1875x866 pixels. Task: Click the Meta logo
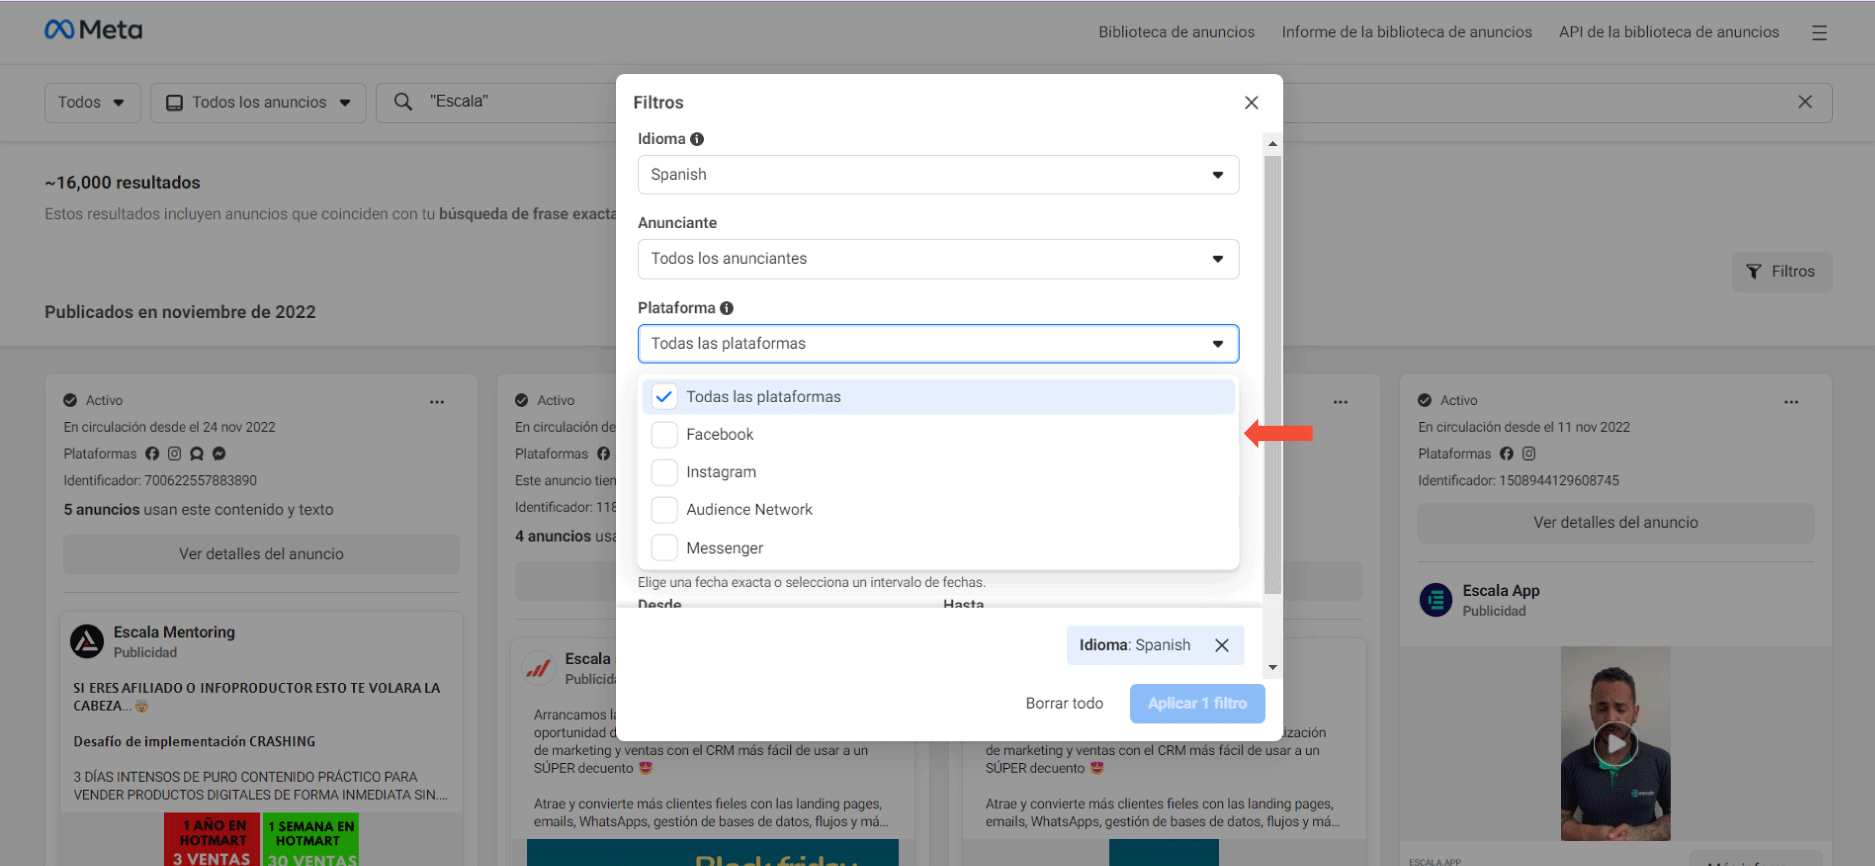[93, 30]
